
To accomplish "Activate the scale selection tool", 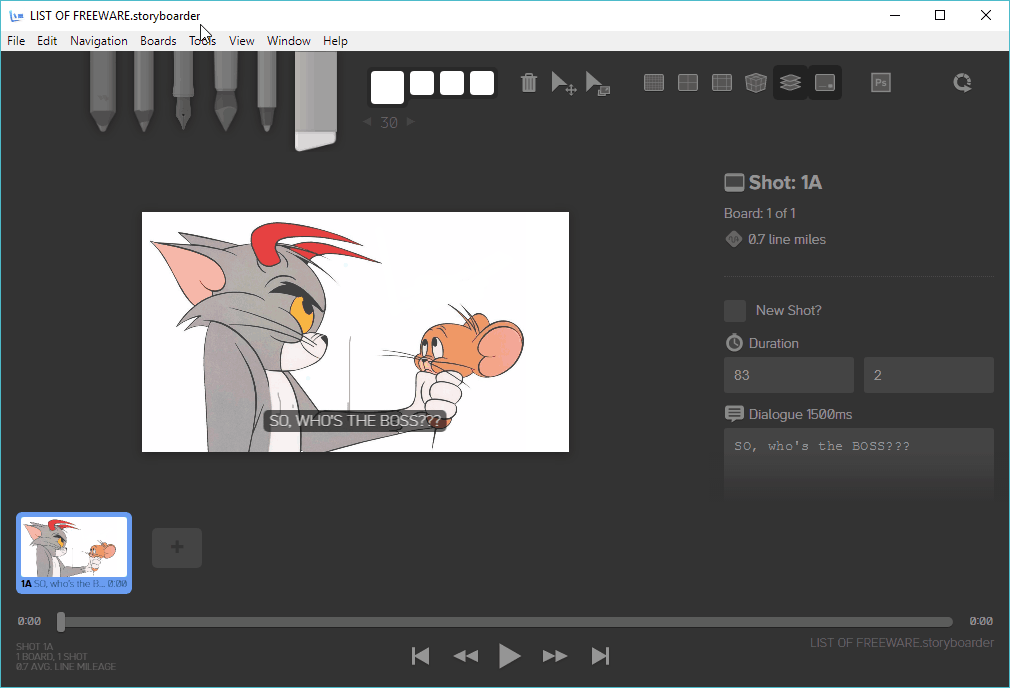I will 598,83.
